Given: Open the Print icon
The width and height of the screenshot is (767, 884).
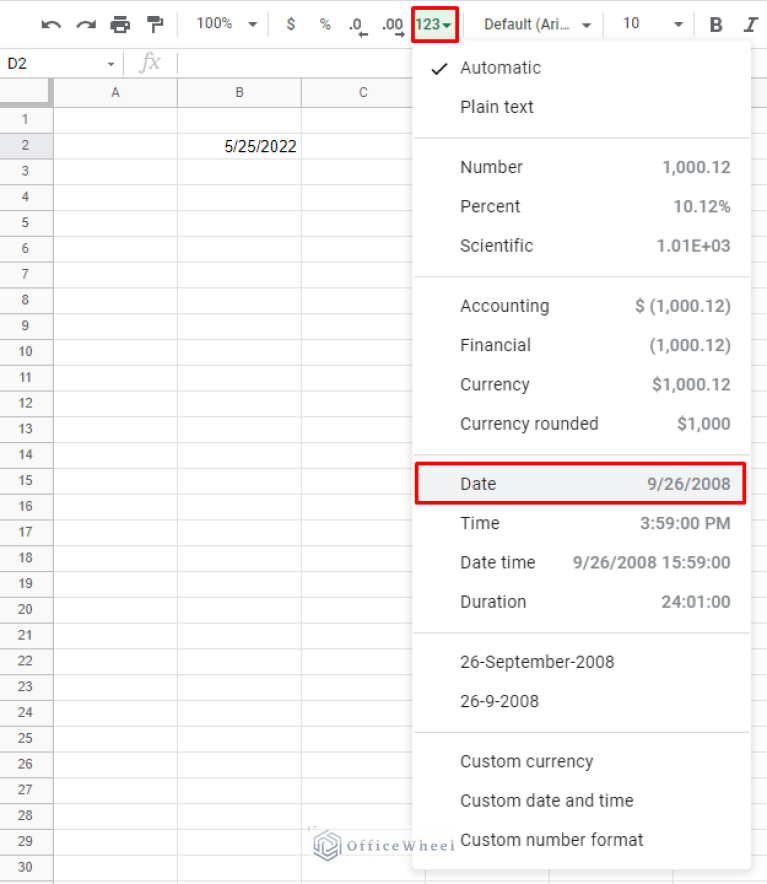Looking at the screenshot, I should 120,23.
